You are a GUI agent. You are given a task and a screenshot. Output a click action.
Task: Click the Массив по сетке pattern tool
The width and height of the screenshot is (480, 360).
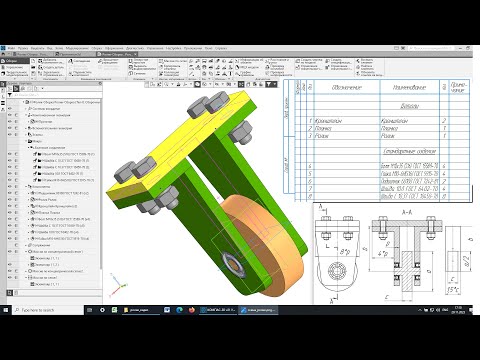(173, 61)
